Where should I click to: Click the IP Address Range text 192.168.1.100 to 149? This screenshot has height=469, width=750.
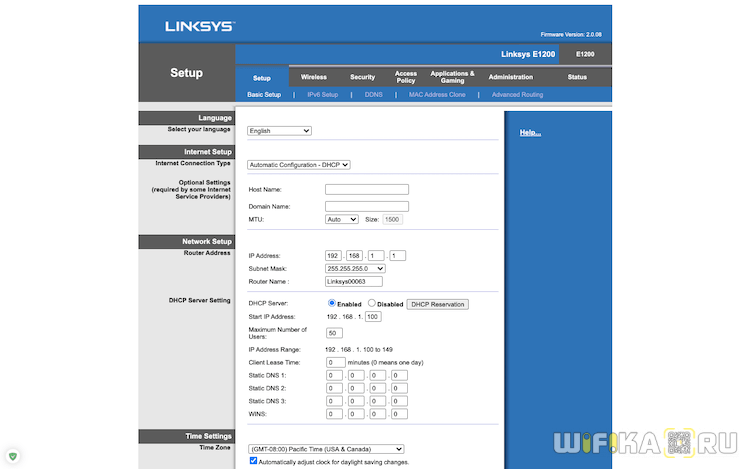[359, 349]
